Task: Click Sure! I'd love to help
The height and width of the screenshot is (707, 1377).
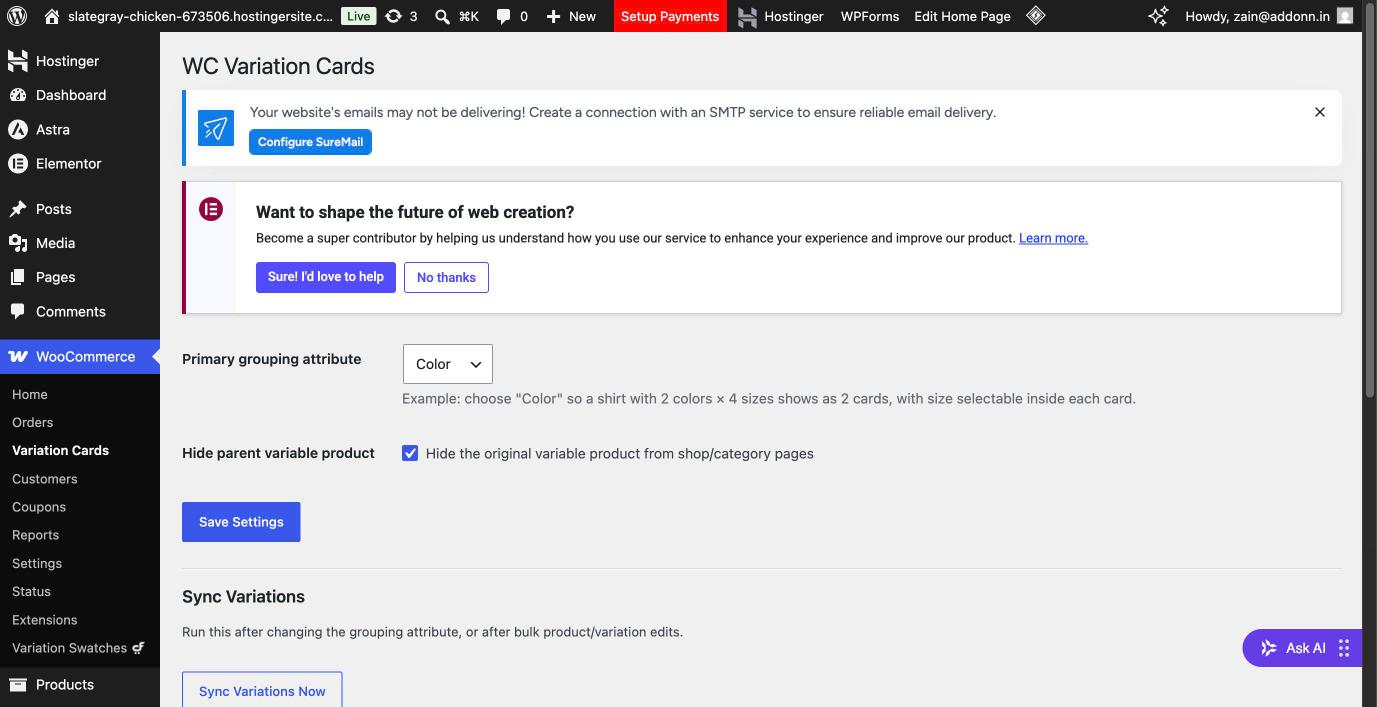Action: (x=326, y=277)
